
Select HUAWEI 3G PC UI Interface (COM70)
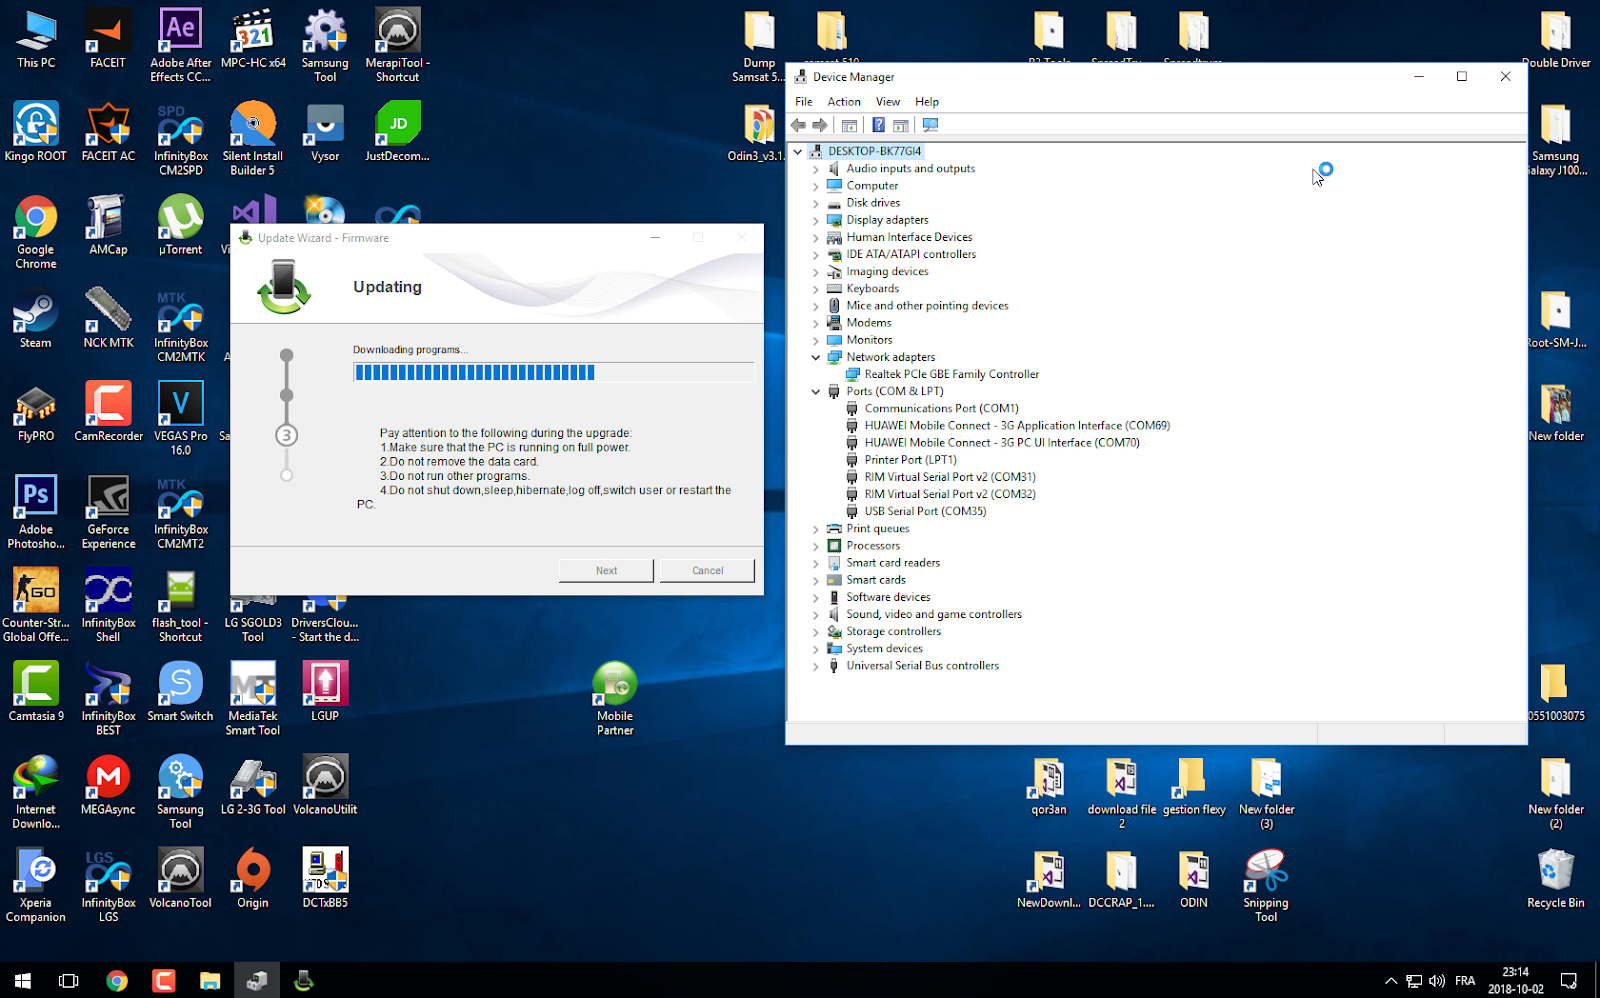(x=1002, y=442)
